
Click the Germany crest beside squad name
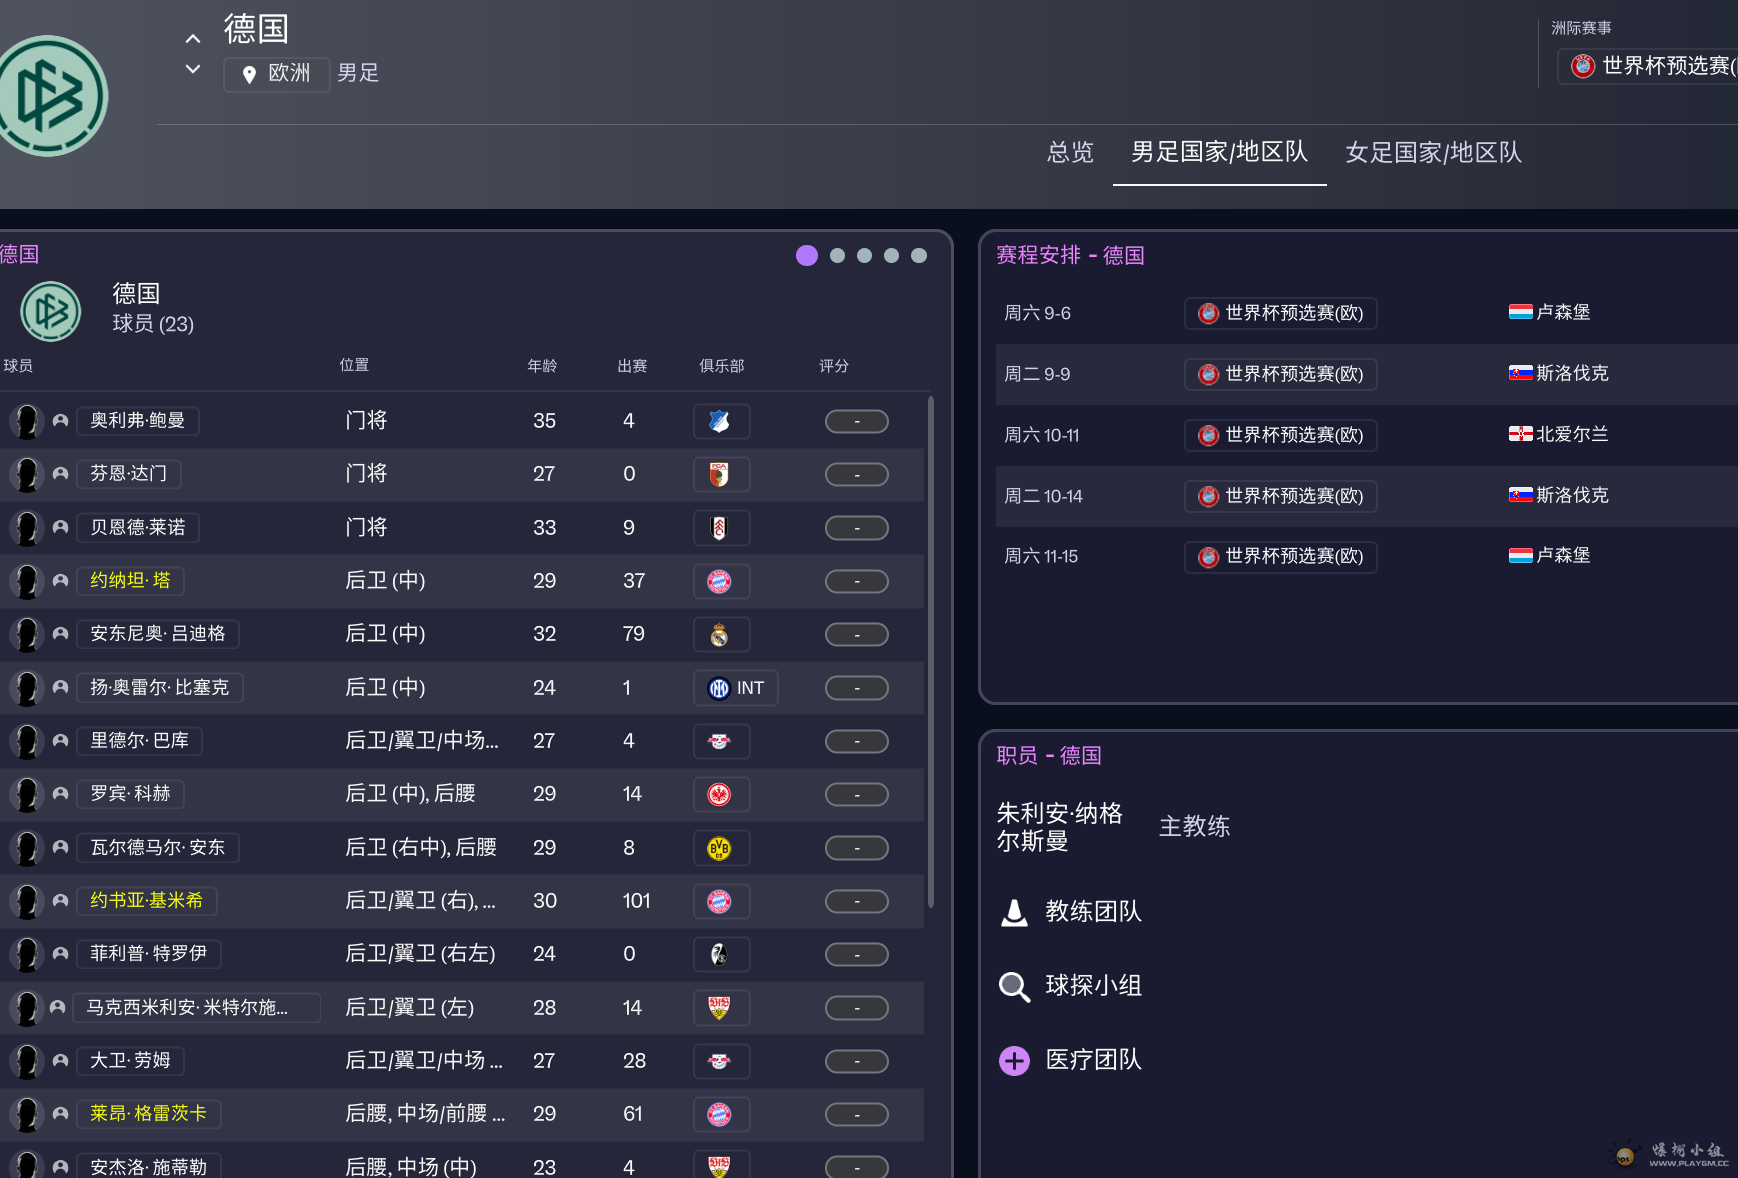pyautogui.click(x=51, y=311)
